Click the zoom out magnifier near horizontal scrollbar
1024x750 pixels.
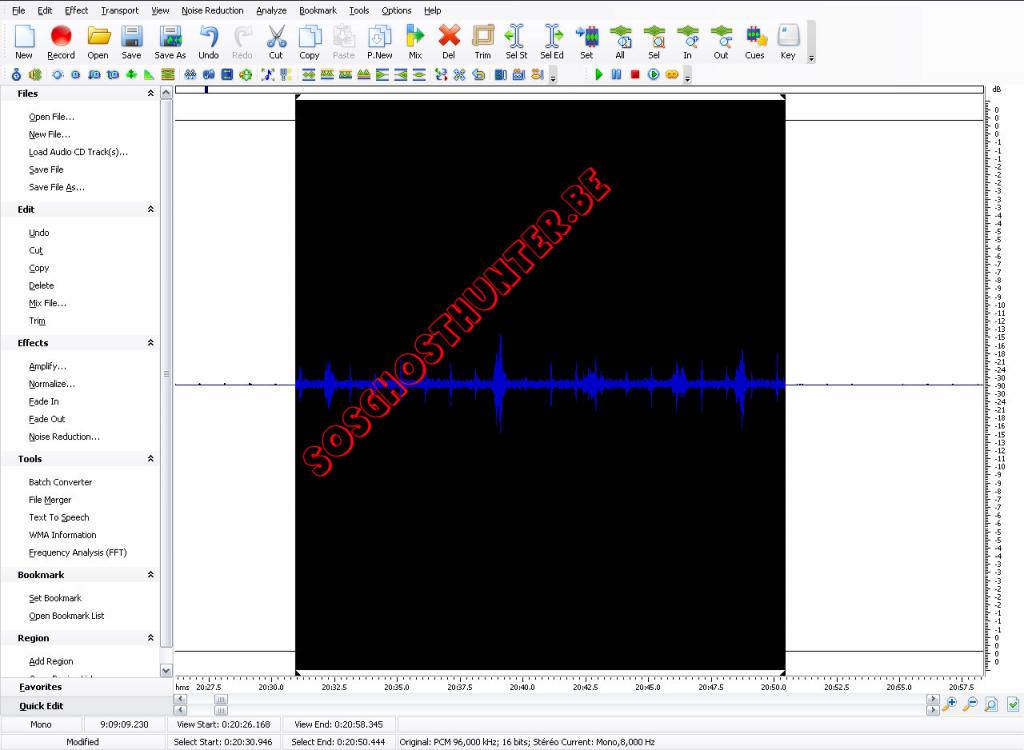pos(970,704)
